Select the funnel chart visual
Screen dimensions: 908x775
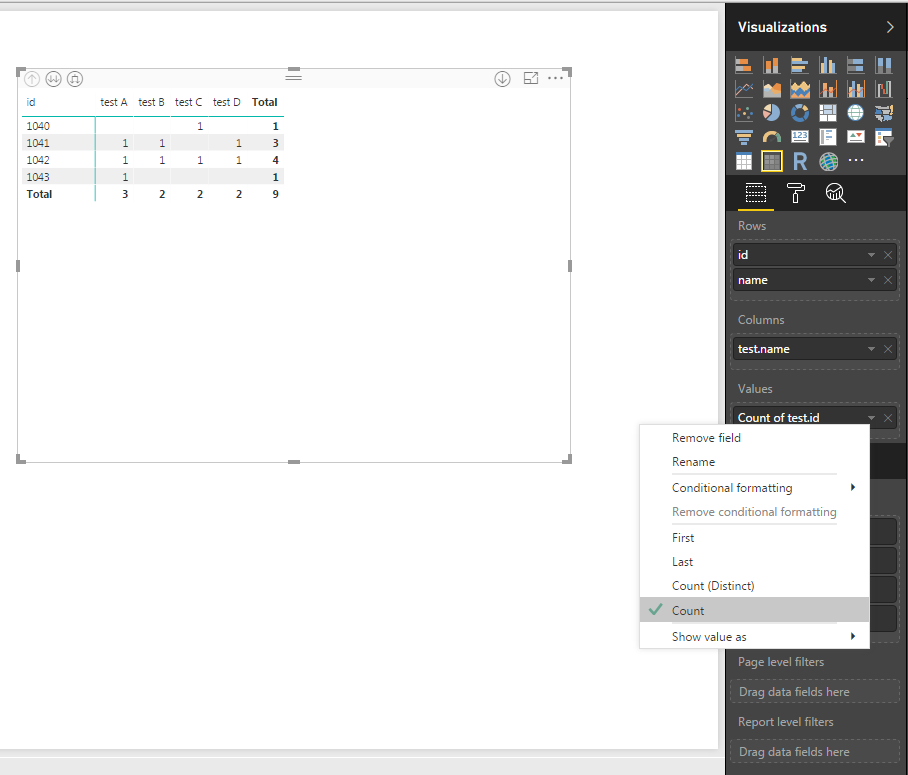tap(744, 137)
